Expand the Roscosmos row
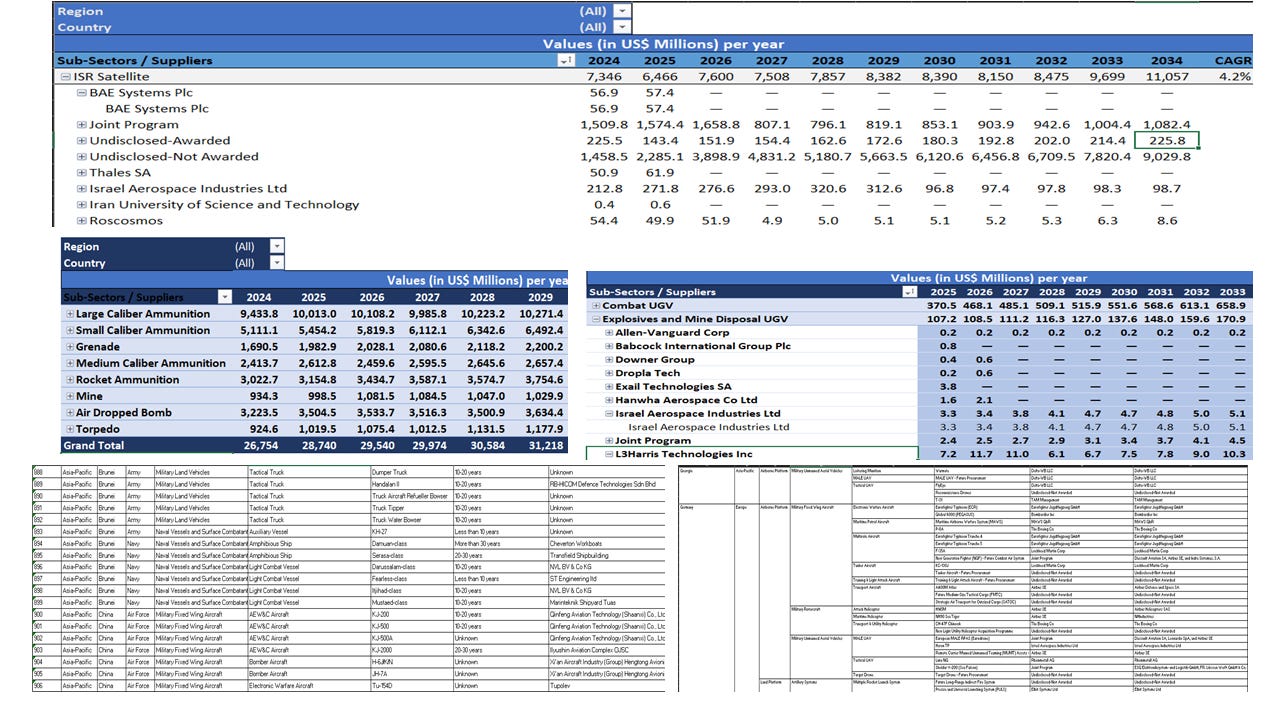Viewport: 1280px width, 720px height. pos(82,220)
